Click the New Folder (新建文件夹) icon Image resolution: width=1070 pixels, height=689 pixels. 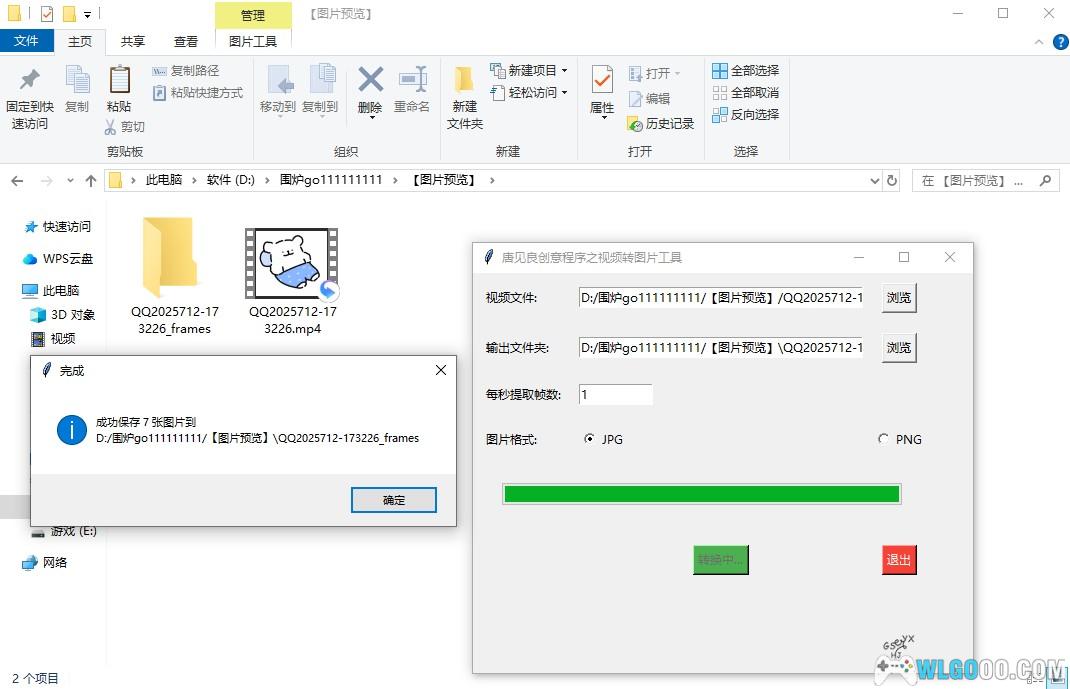(x=464, y=81)
